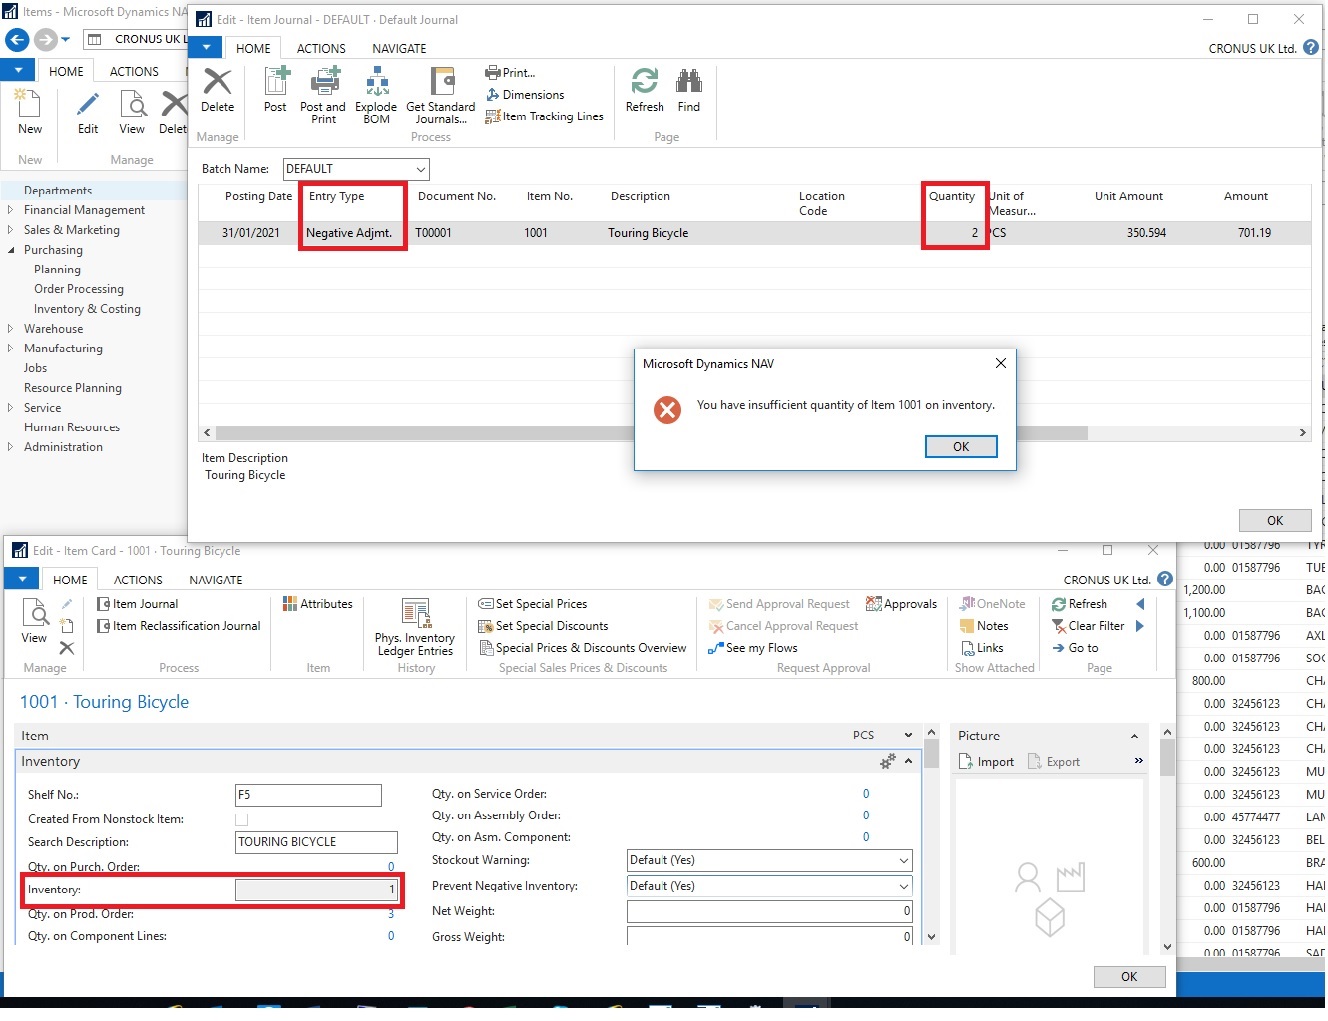Open Phys. Inventory Ledger Entries

[x=416, y=628]
